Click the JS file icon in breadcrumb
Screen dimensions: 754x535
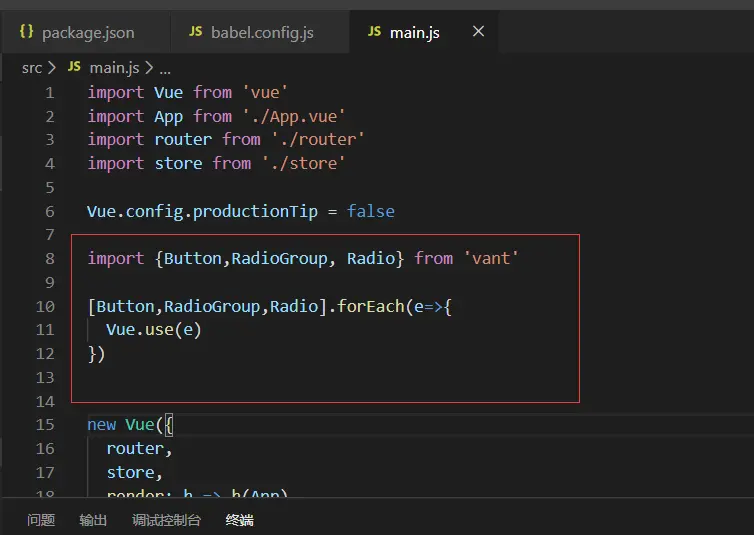point(74,68)
